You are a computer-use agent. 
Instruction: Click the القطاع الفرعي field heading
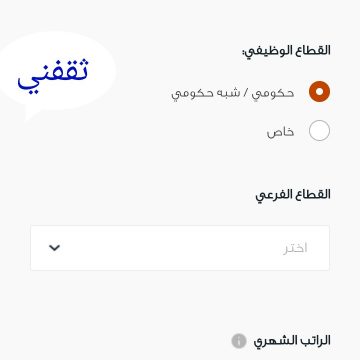pyautogui.click(x=293, y=195)
